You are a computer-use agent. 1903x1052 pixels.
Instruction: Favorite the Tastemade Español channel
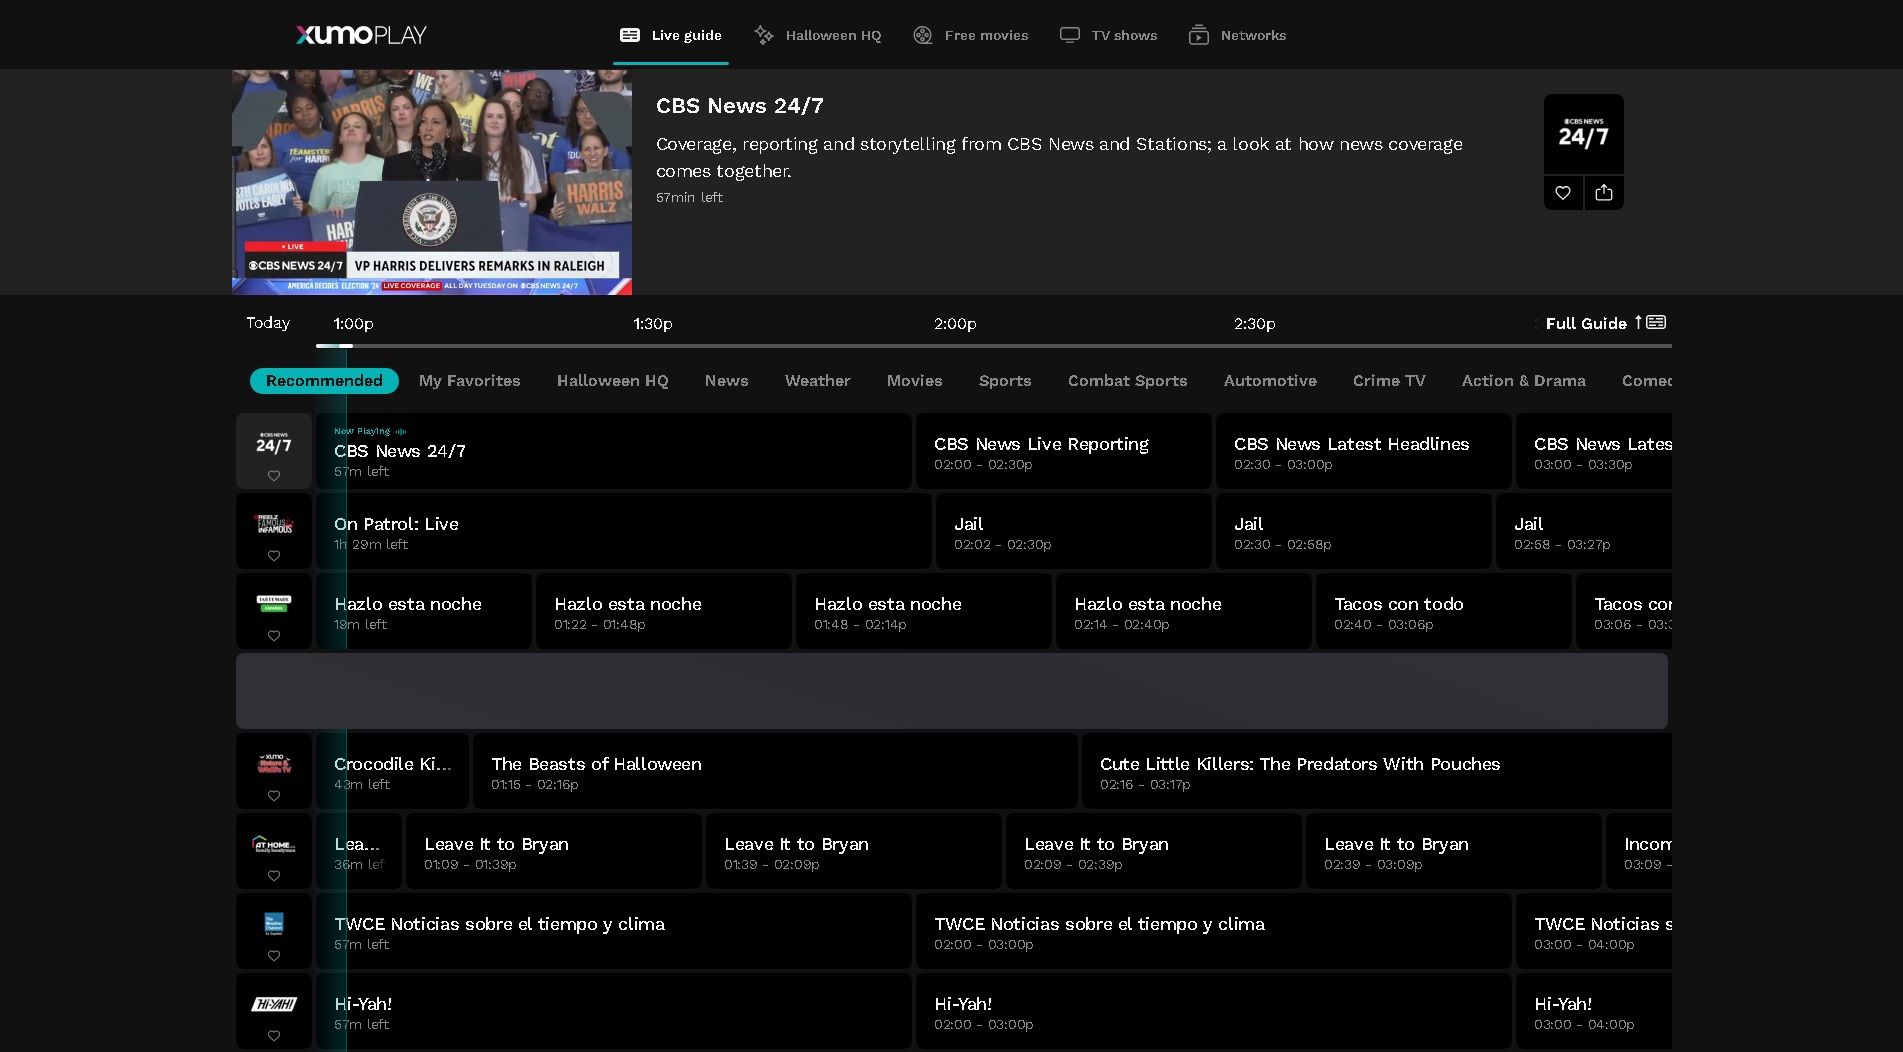pos(274,636)
